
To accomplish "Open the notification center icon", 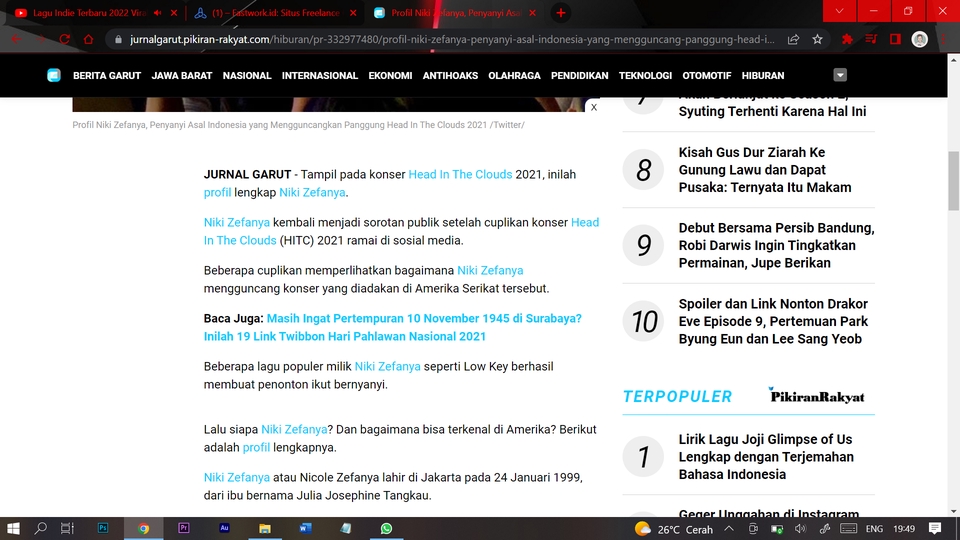I will click(x=935, y=528).
